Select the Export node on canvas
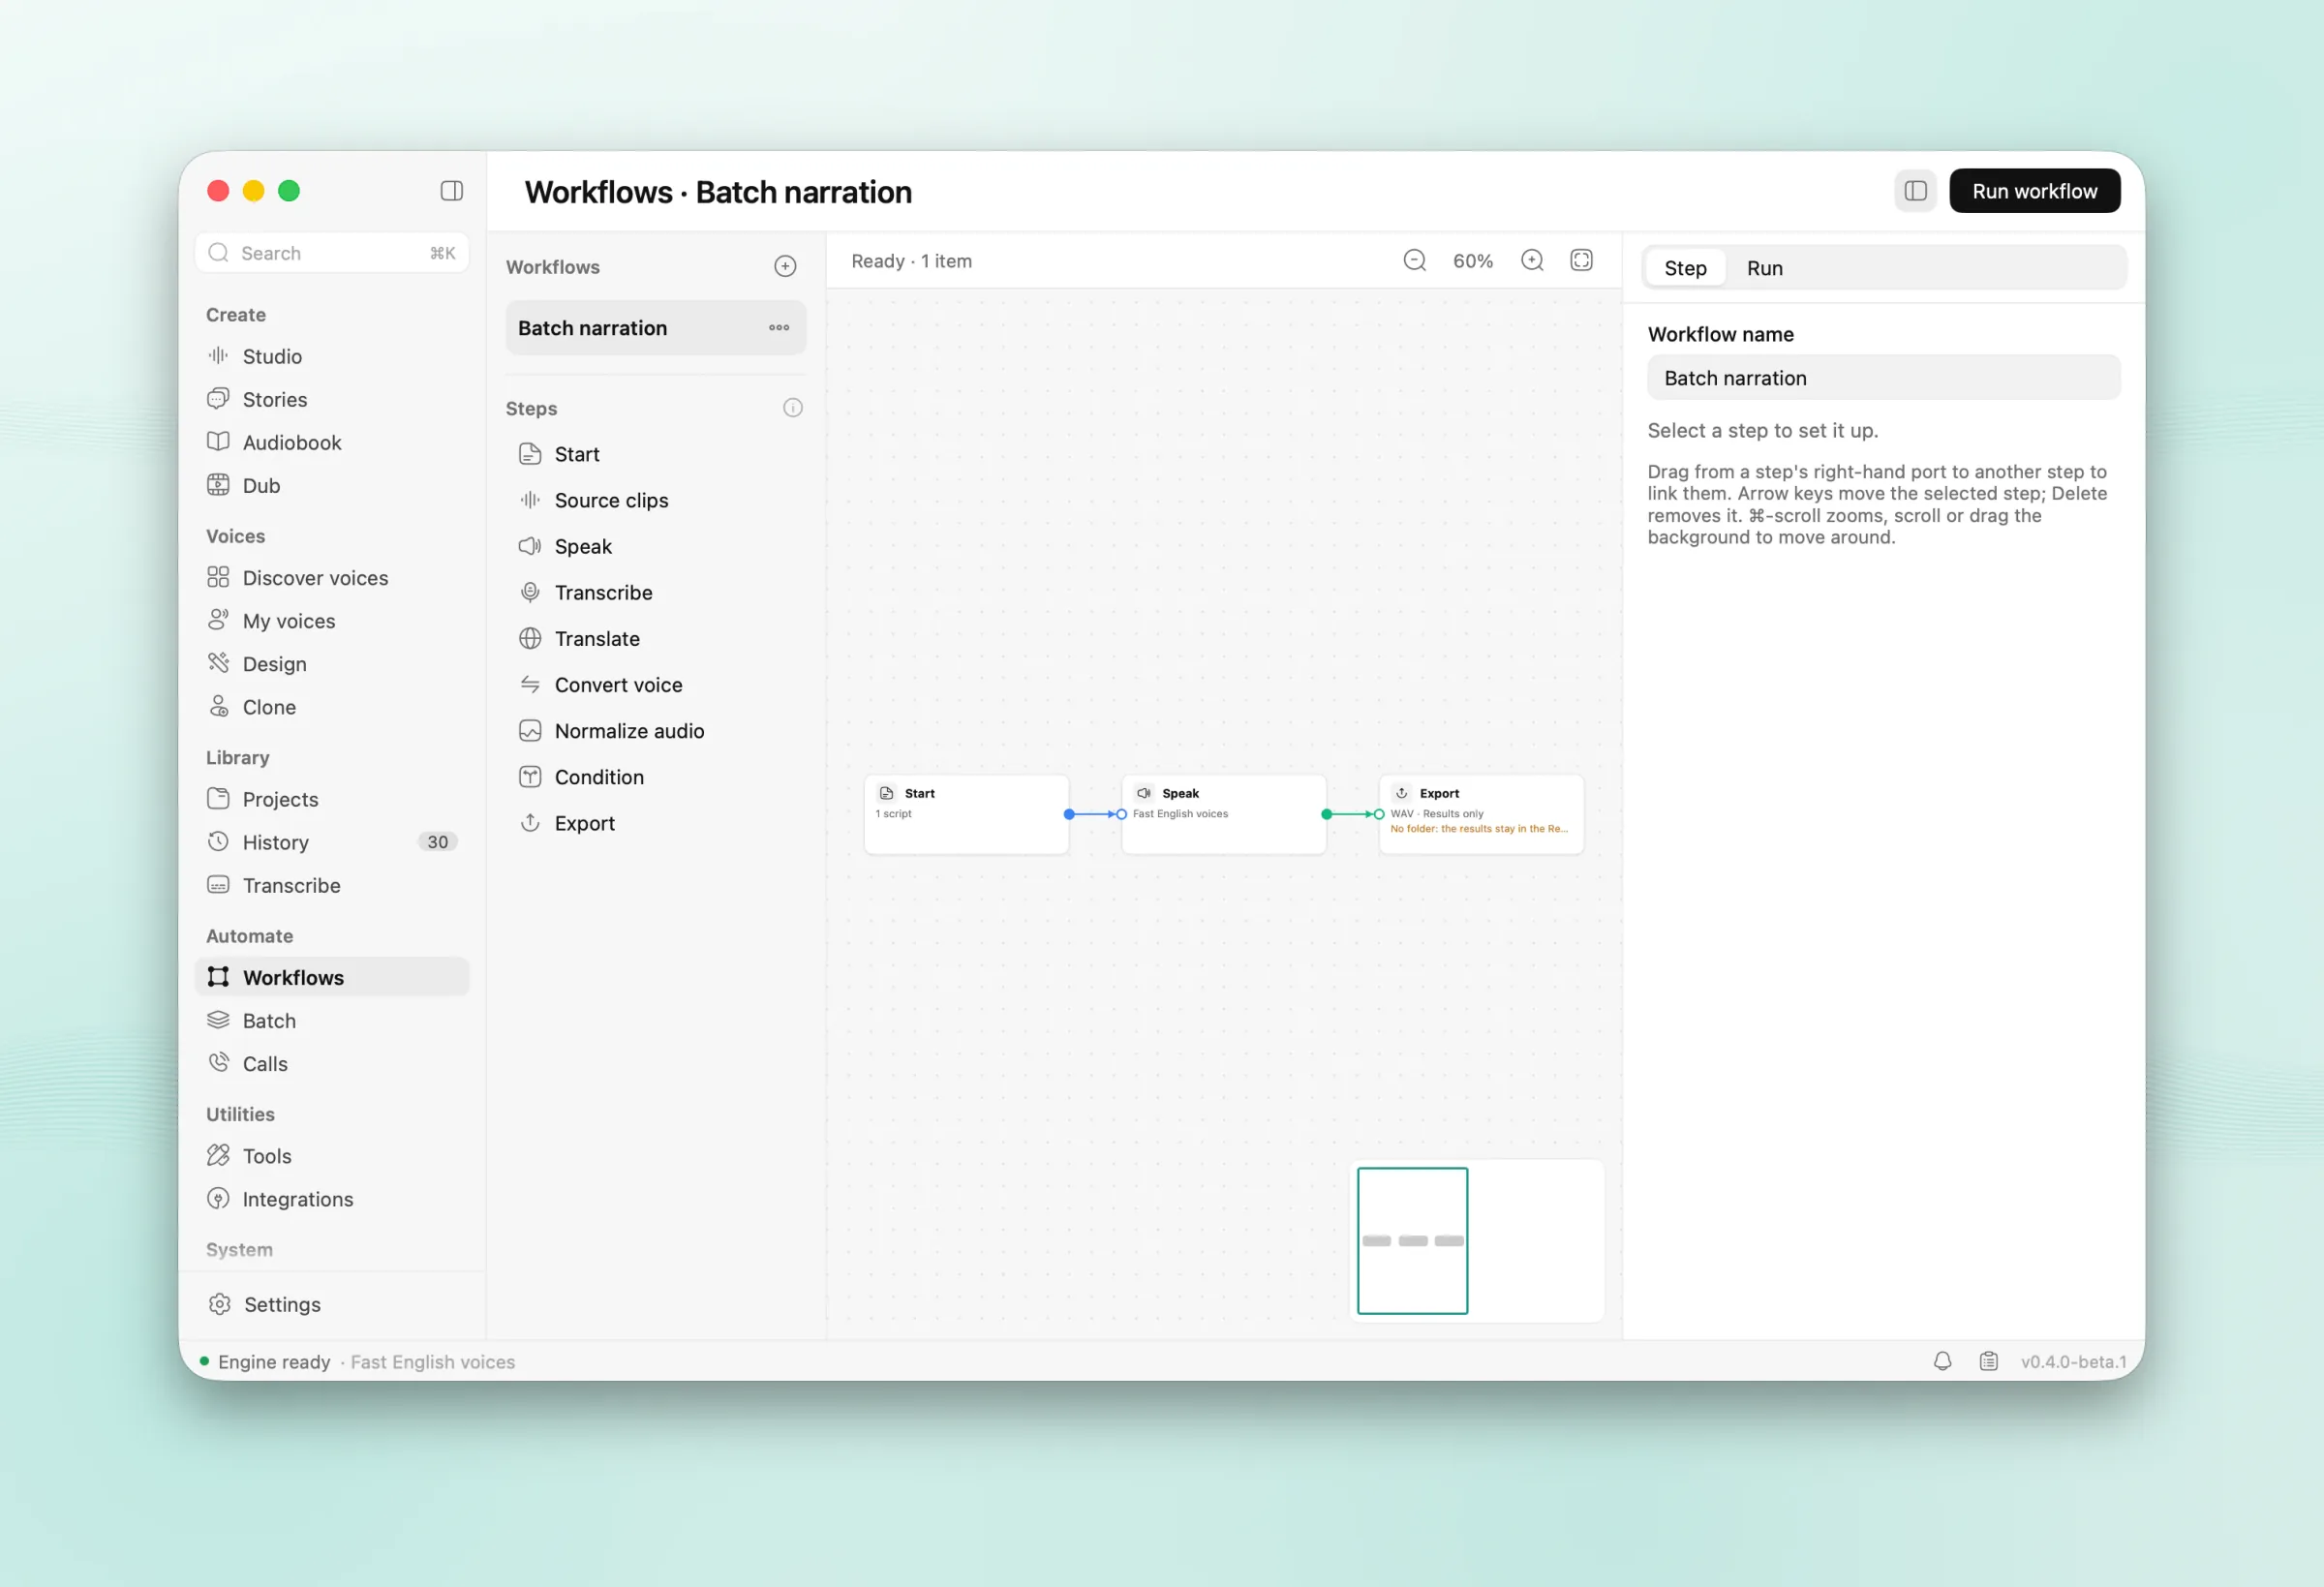This screenshot has height=1587, width=2324. pyautogui.click(x=1481, y=814)
